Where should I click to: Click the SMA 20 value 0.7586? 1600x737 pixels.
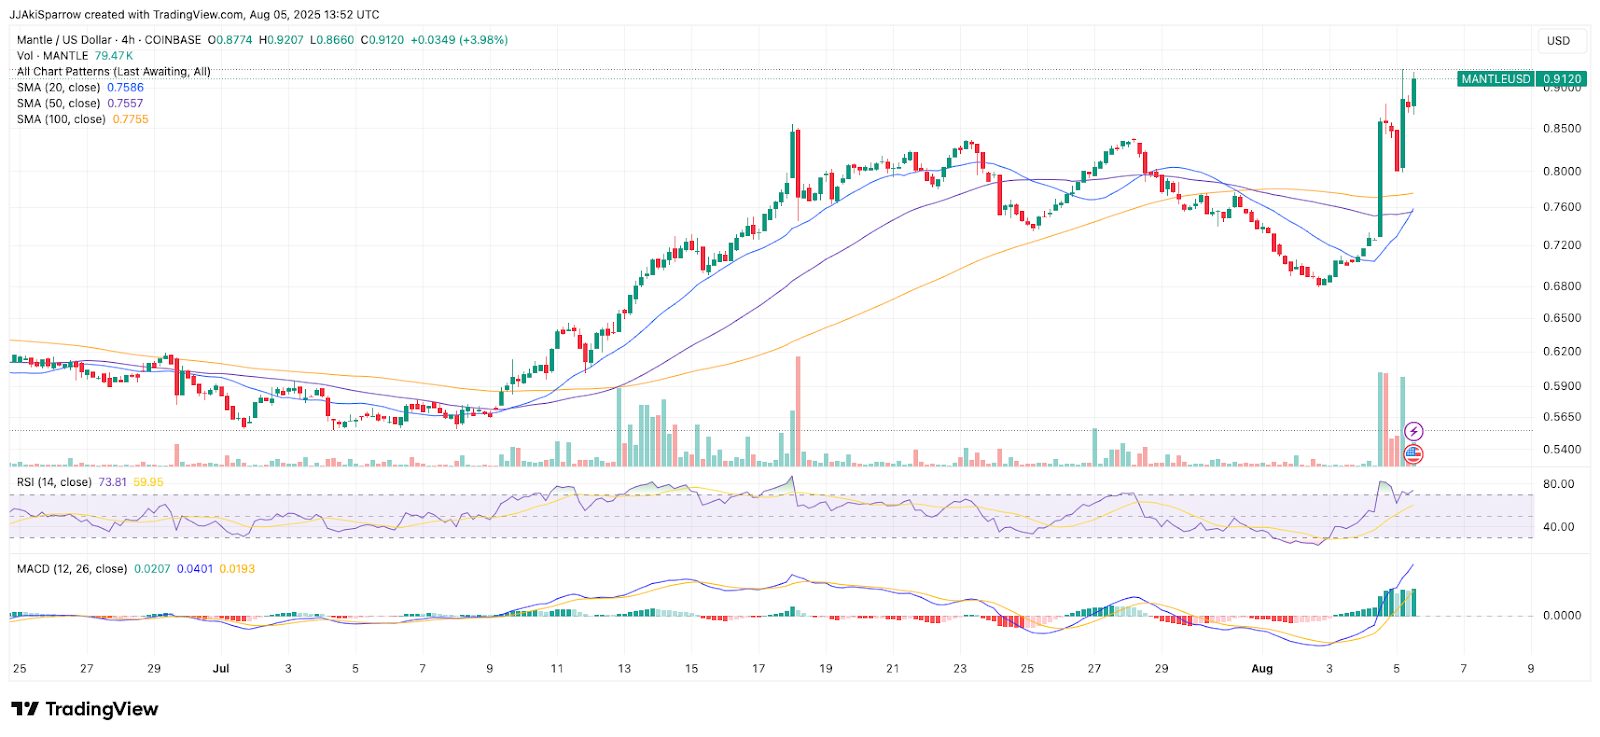[125, 88]
